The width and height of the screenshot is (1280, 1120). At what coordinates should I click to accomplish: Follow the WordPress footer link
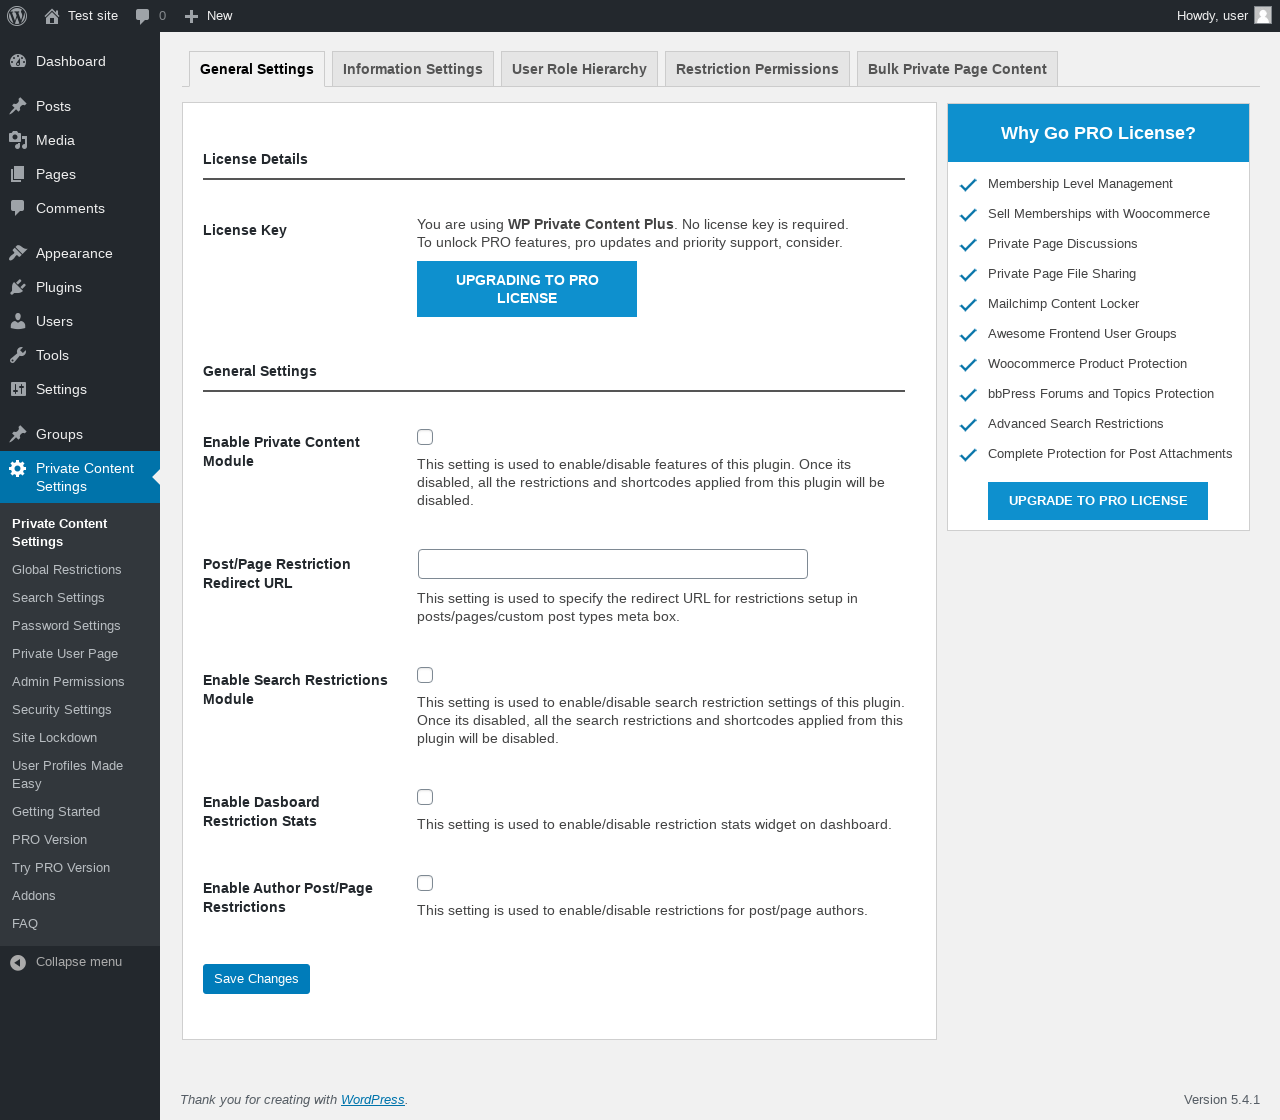[373, 1100]
